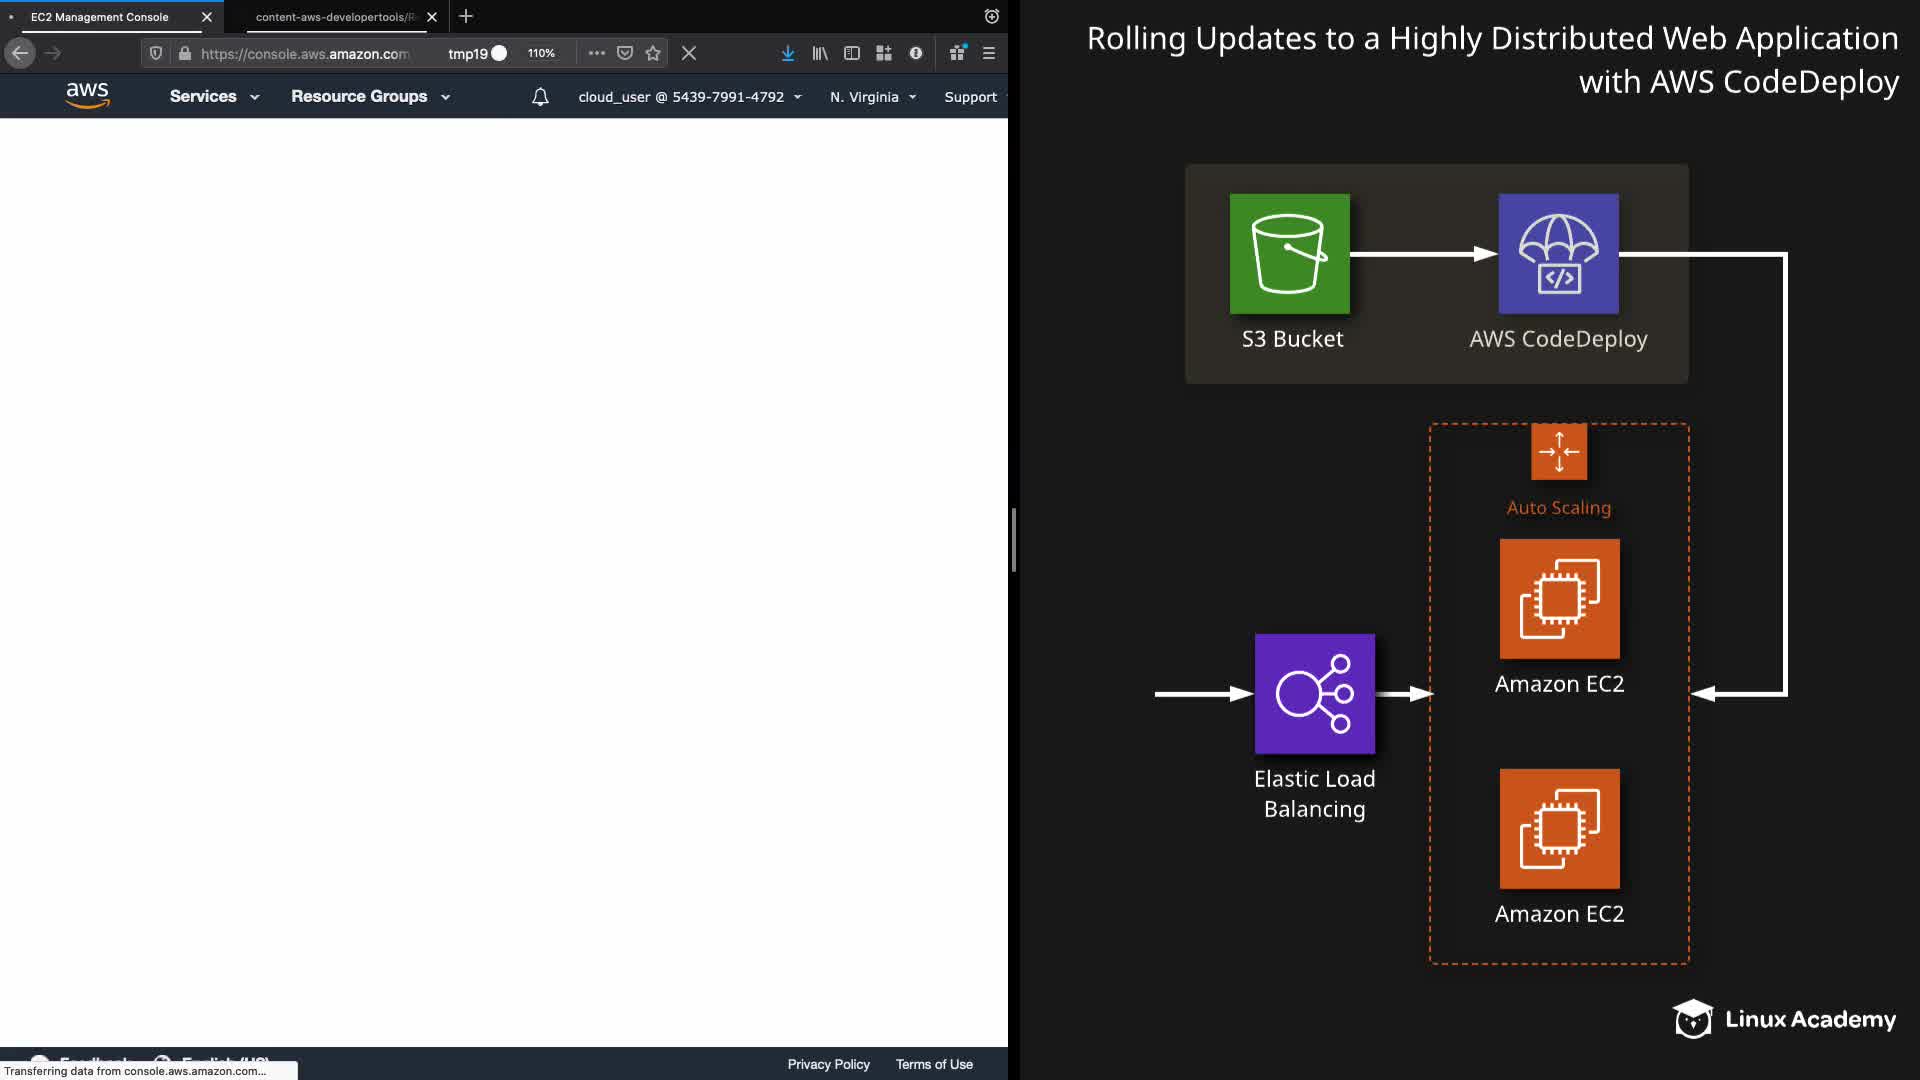Reset the 110% zoom level indicator
The width and height of the screenshot is (1920, 1080).
541,53
